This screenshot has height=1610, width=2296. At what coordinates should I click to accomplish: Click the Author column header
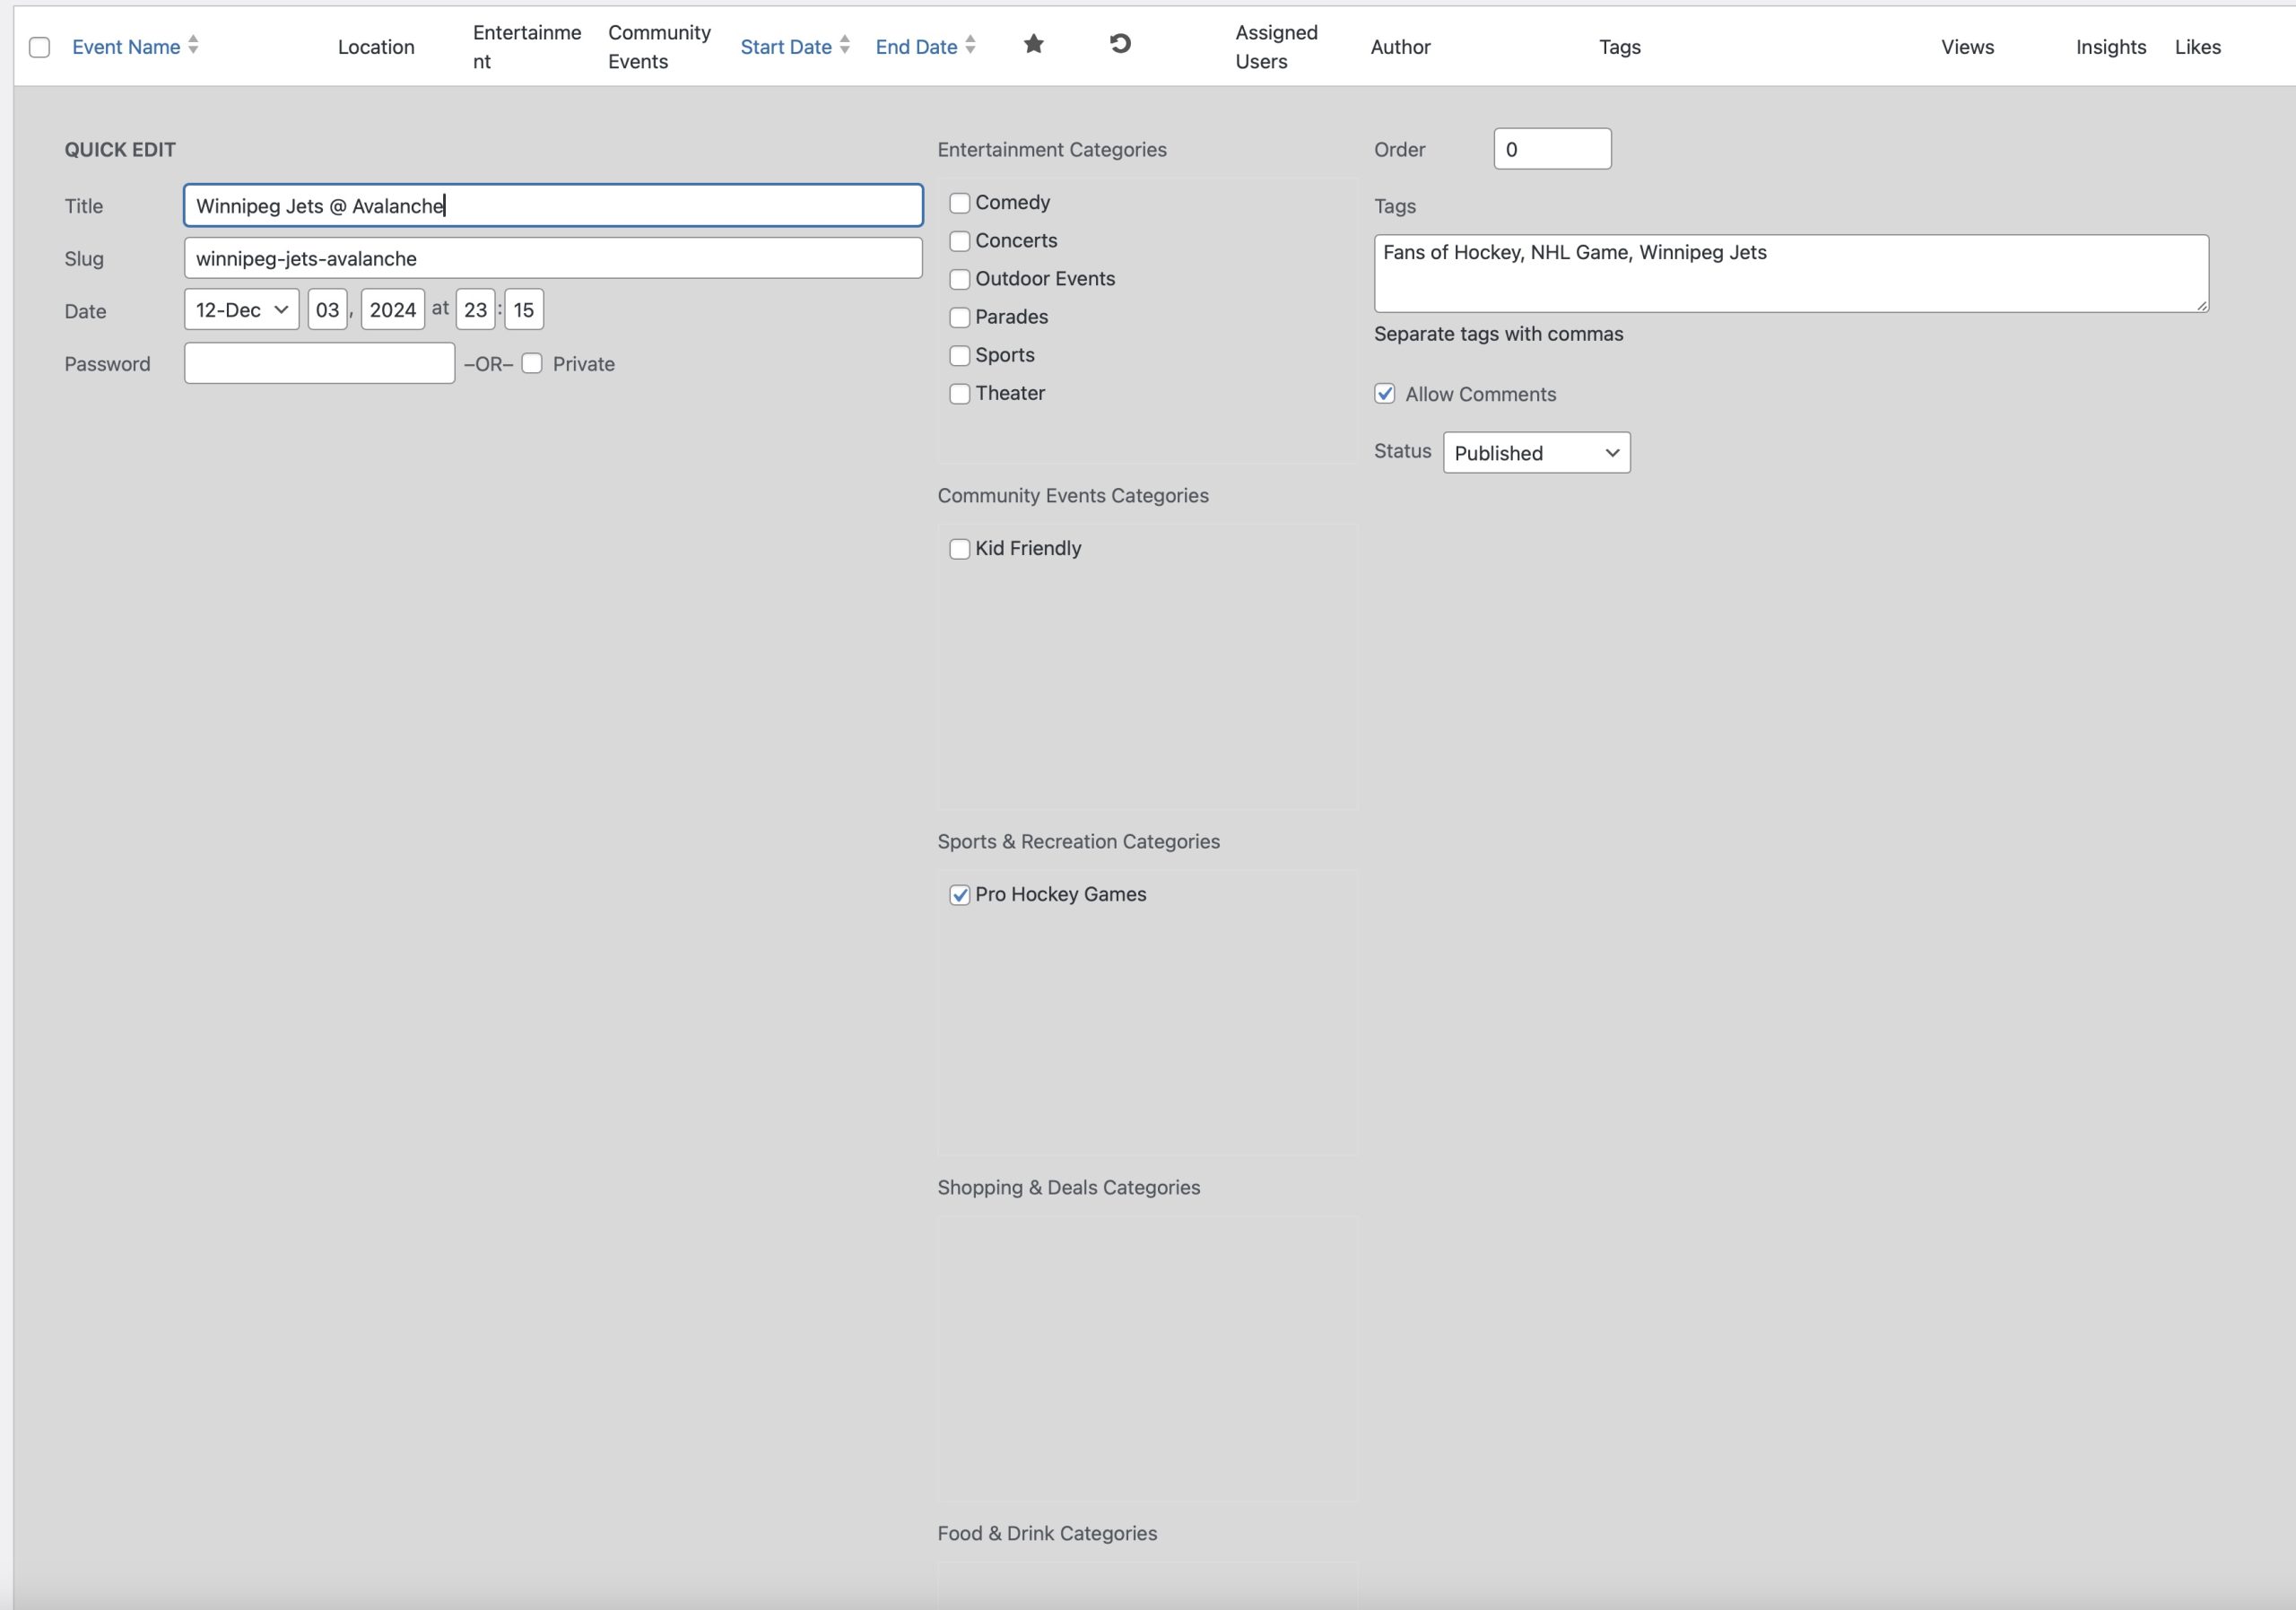click(1400, 47)
